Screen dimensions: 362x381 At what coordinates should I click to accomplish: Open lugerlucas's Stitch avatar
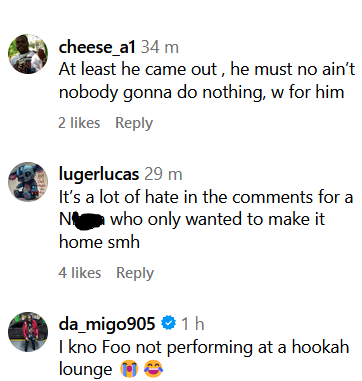(28, 182)
